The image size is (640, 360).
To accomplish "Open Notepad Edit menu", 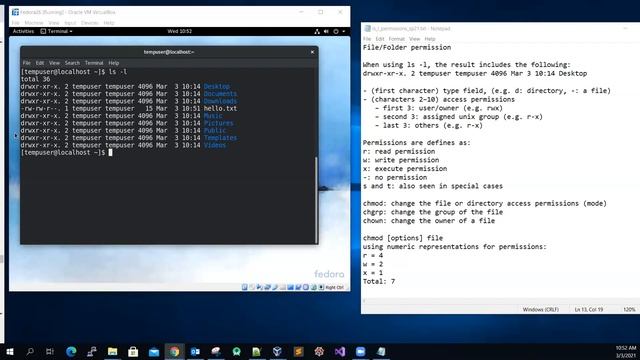I will click(380, 39).
